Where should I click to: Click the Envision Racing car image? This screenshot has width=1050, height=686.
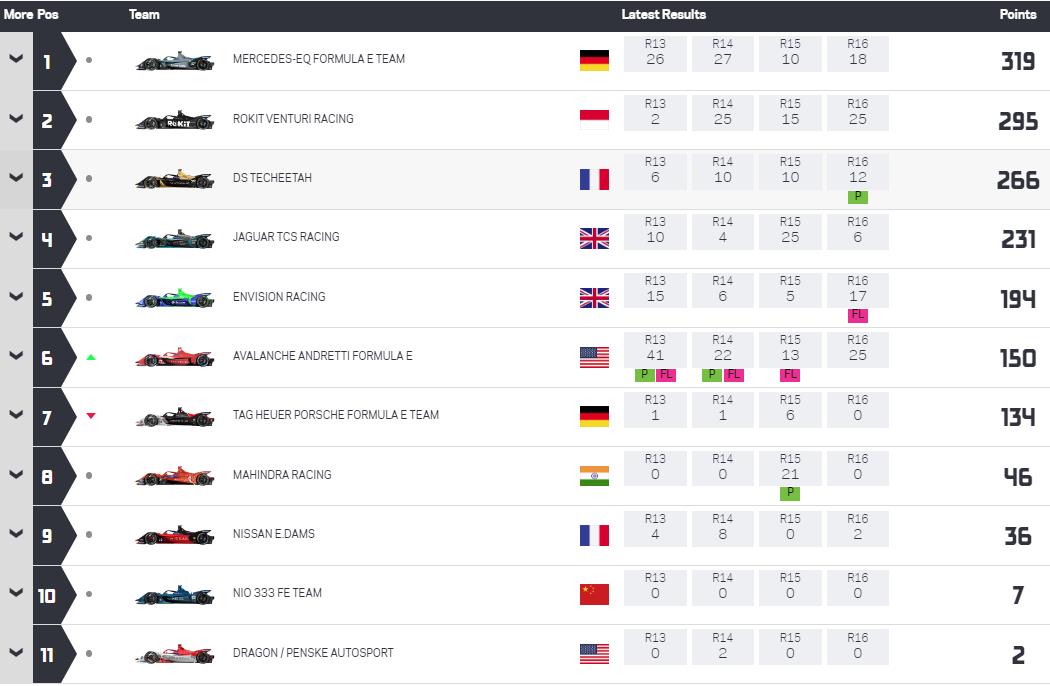(x=175, y=298)
